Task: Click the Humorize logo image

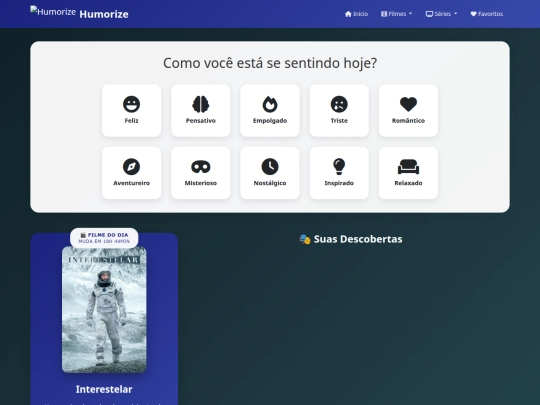Action: click(x=53, y=11)
